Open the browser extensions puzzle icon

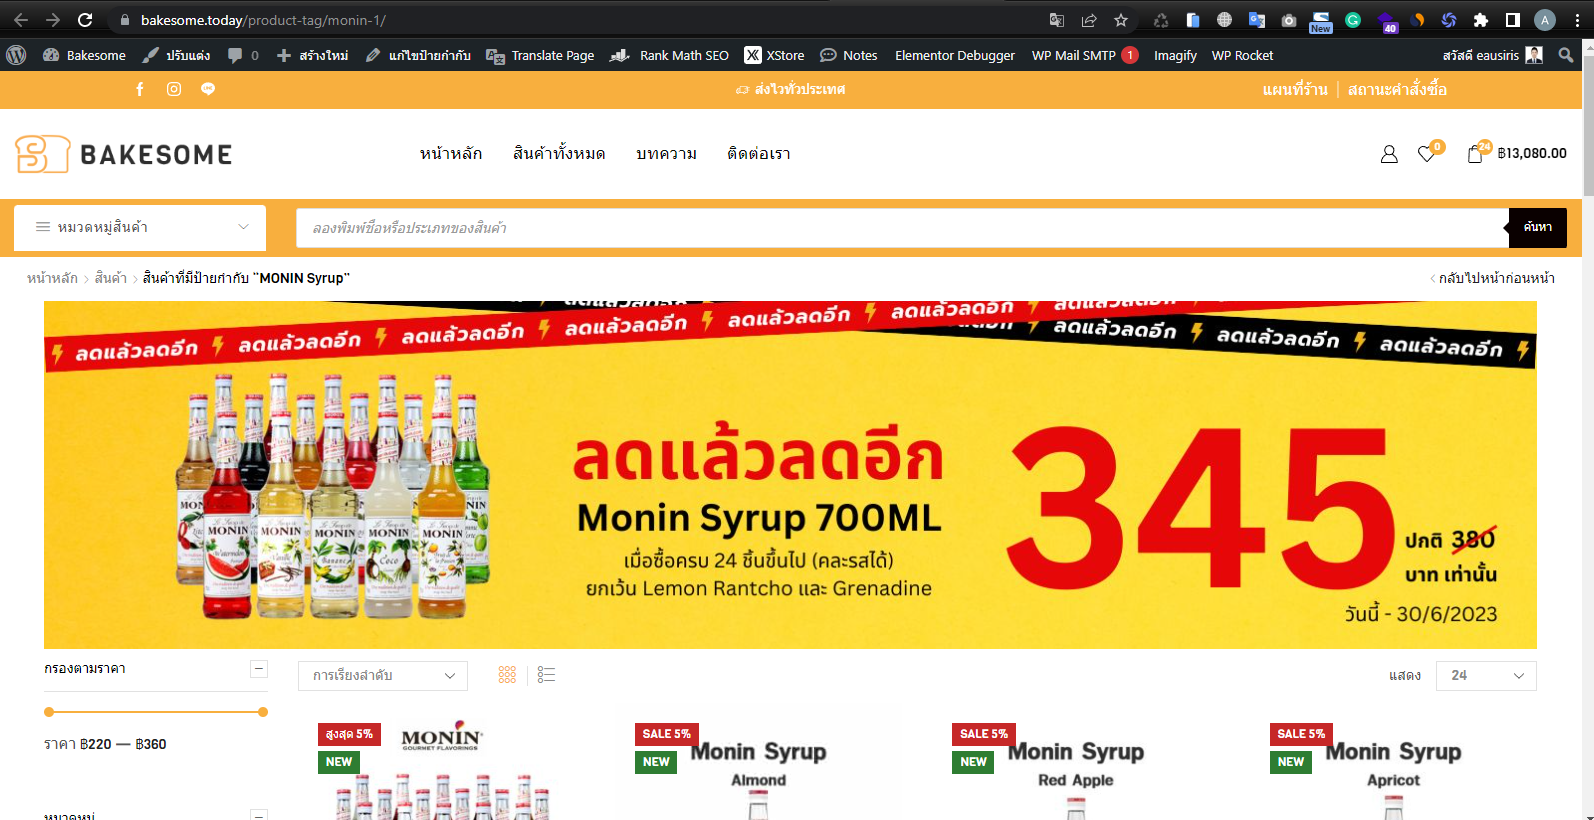pyautogui.click(x=1481, y=20)
